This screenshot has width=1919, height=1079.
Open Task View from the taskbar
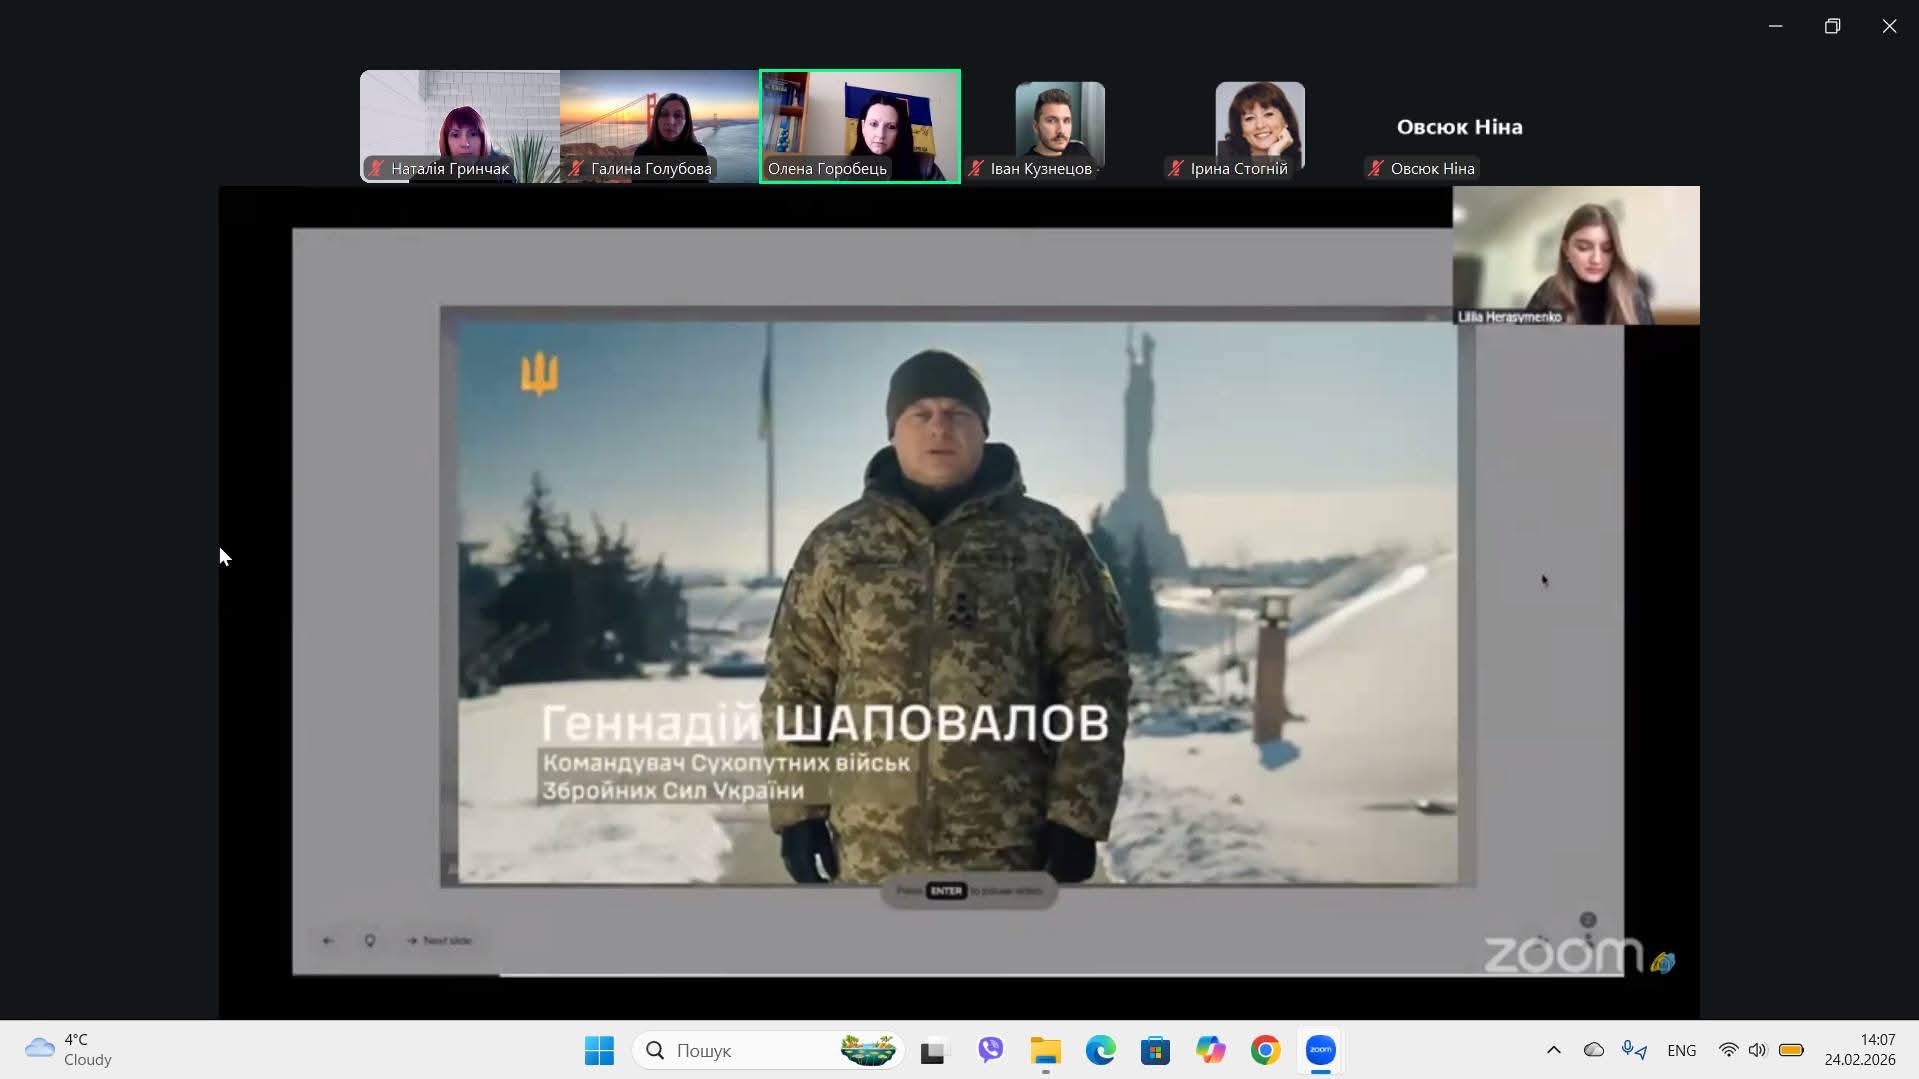click(932, 1050)
